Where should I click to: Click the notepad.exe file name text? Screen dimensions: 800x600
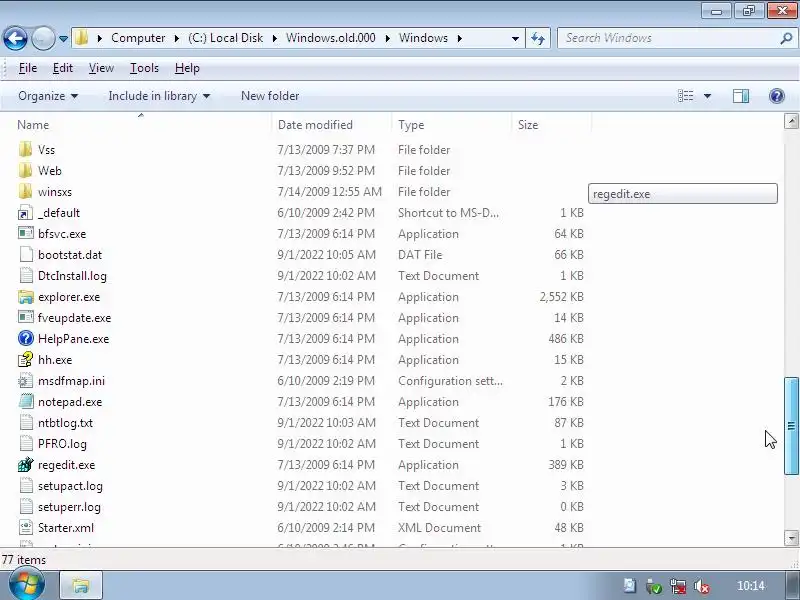[70, 402]
